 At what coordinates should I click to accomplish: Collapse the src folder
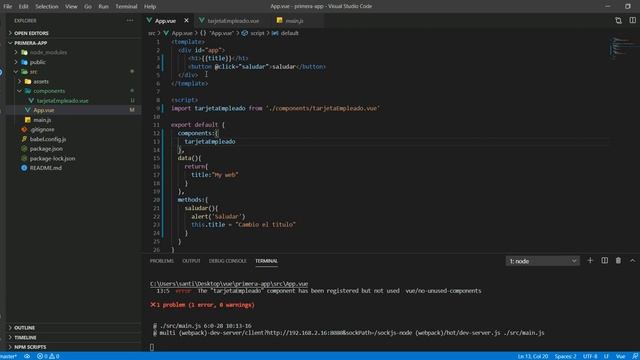click(x=33, y=71)
